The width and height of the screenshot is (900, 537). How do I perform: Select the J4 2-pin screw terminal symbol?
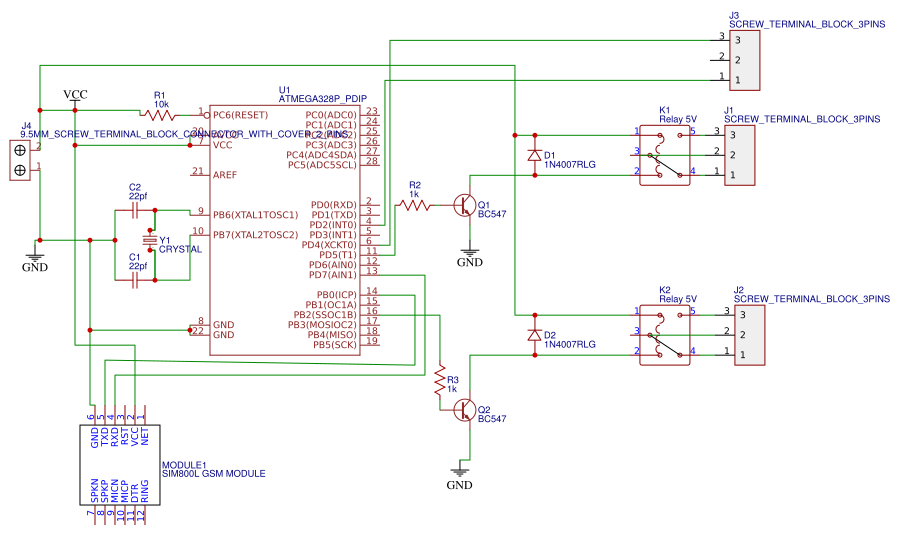[x=20, y=161]
